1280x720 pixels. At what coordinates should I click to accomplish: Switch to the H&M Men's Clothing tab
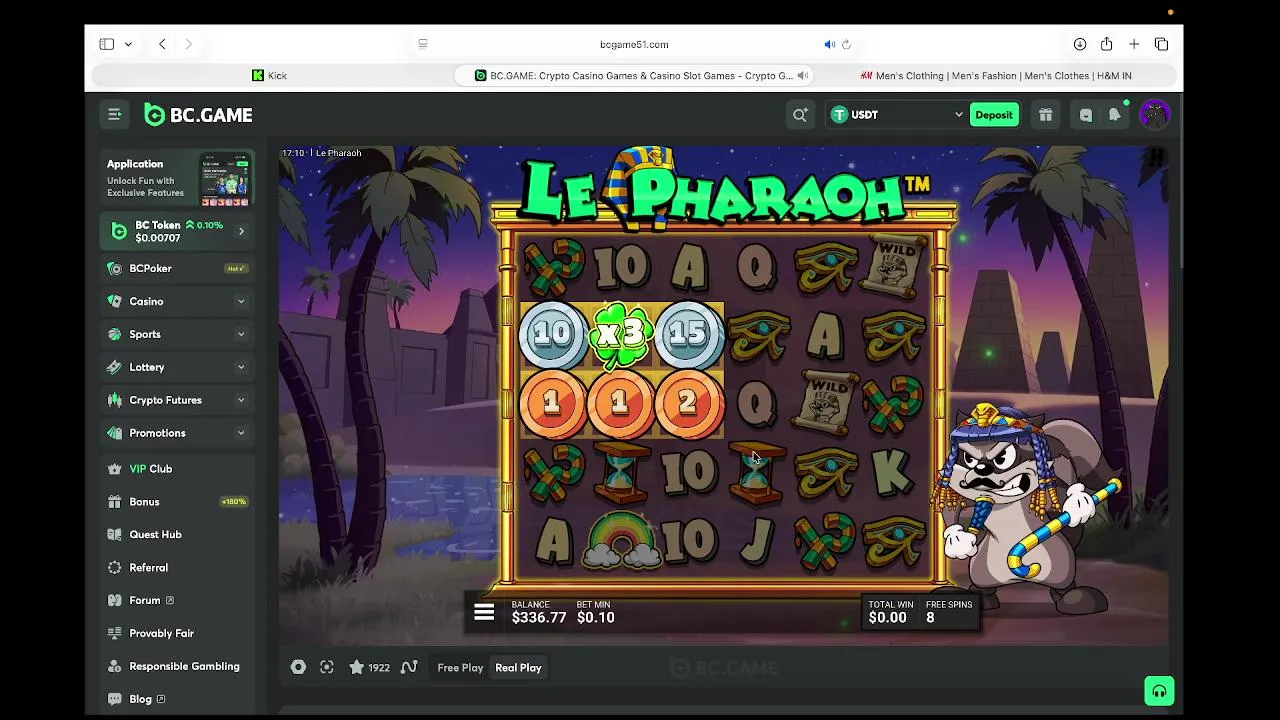click(x=996, y=75)
